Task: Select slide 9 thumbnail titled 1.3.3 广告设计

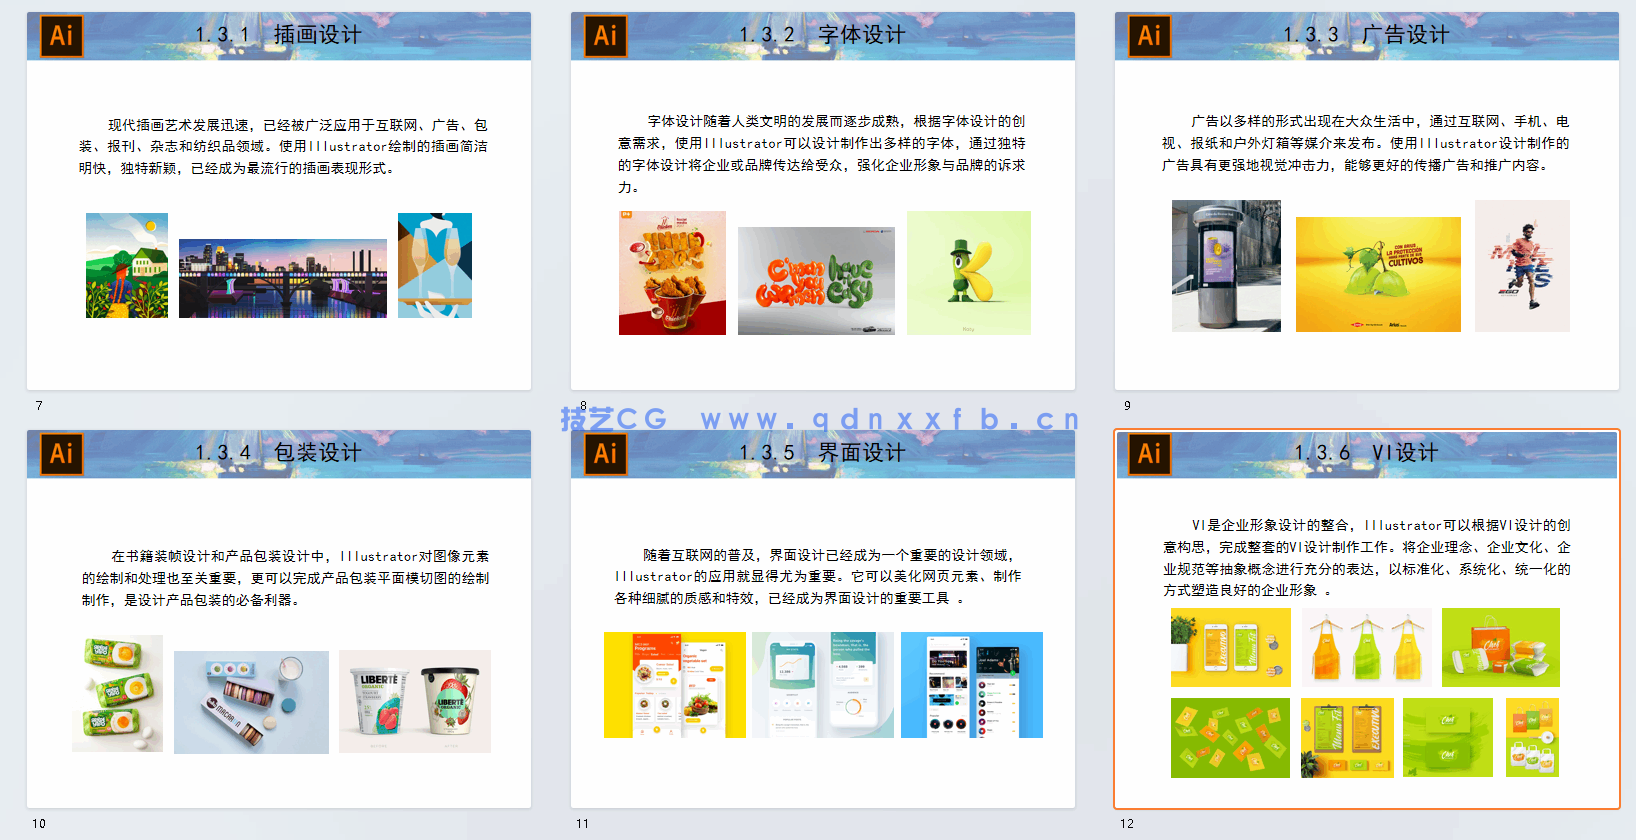Action: pyautogui.click(x=1367, y=201)
